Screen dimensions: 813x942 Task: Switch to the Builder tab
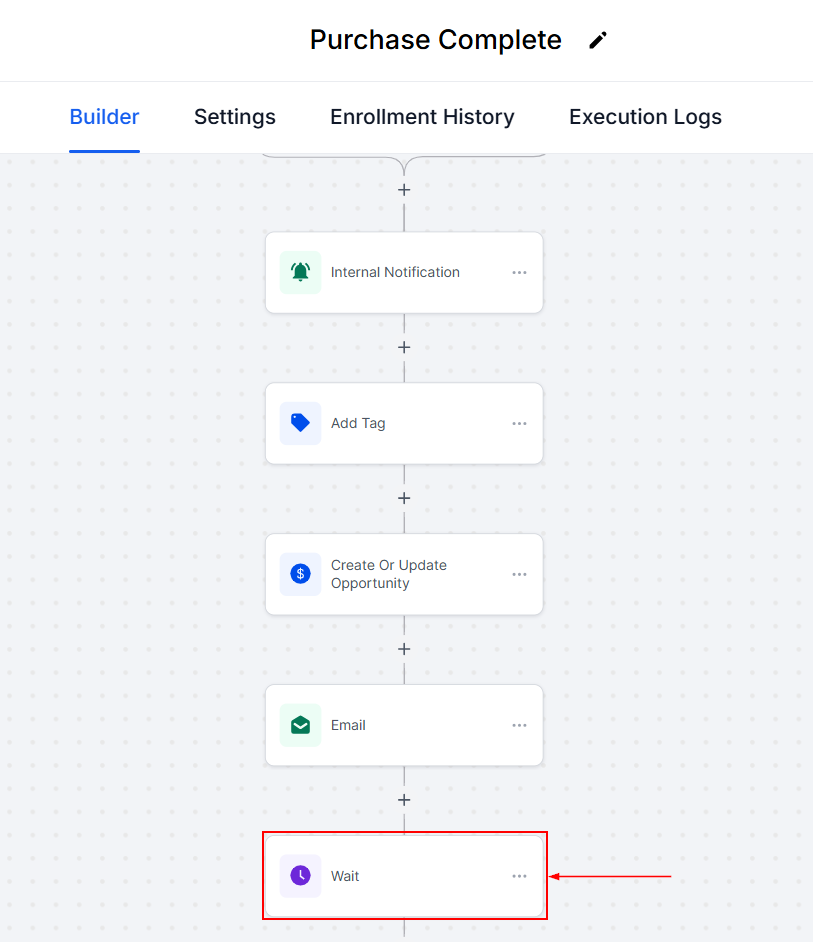104,117
